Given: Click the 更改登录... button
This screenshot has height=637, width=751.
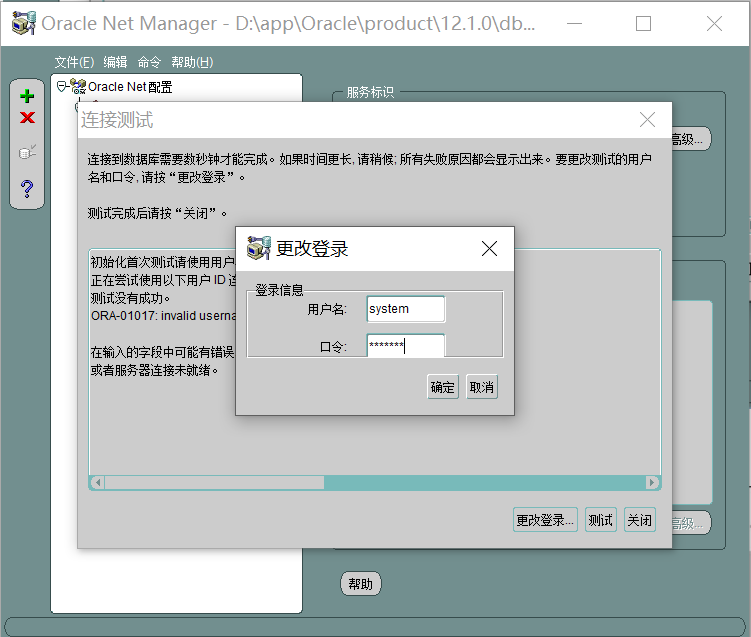Looking at the screenshot, I should [x=545, y=520].
